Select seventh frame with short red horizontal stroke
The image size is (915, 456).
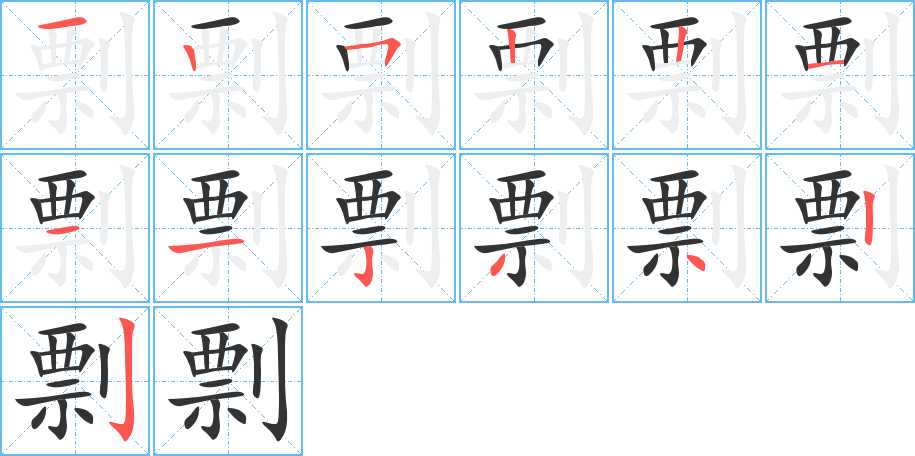(75, 228)
